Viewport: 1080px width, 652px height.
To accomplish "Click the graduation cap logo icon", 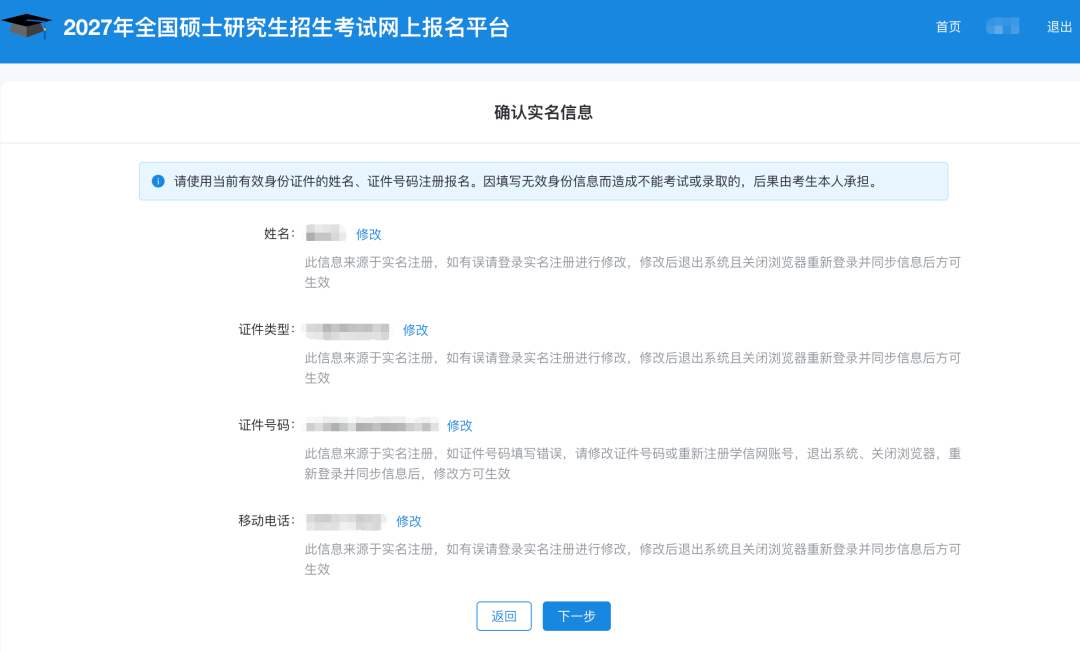I will (26, 26).
